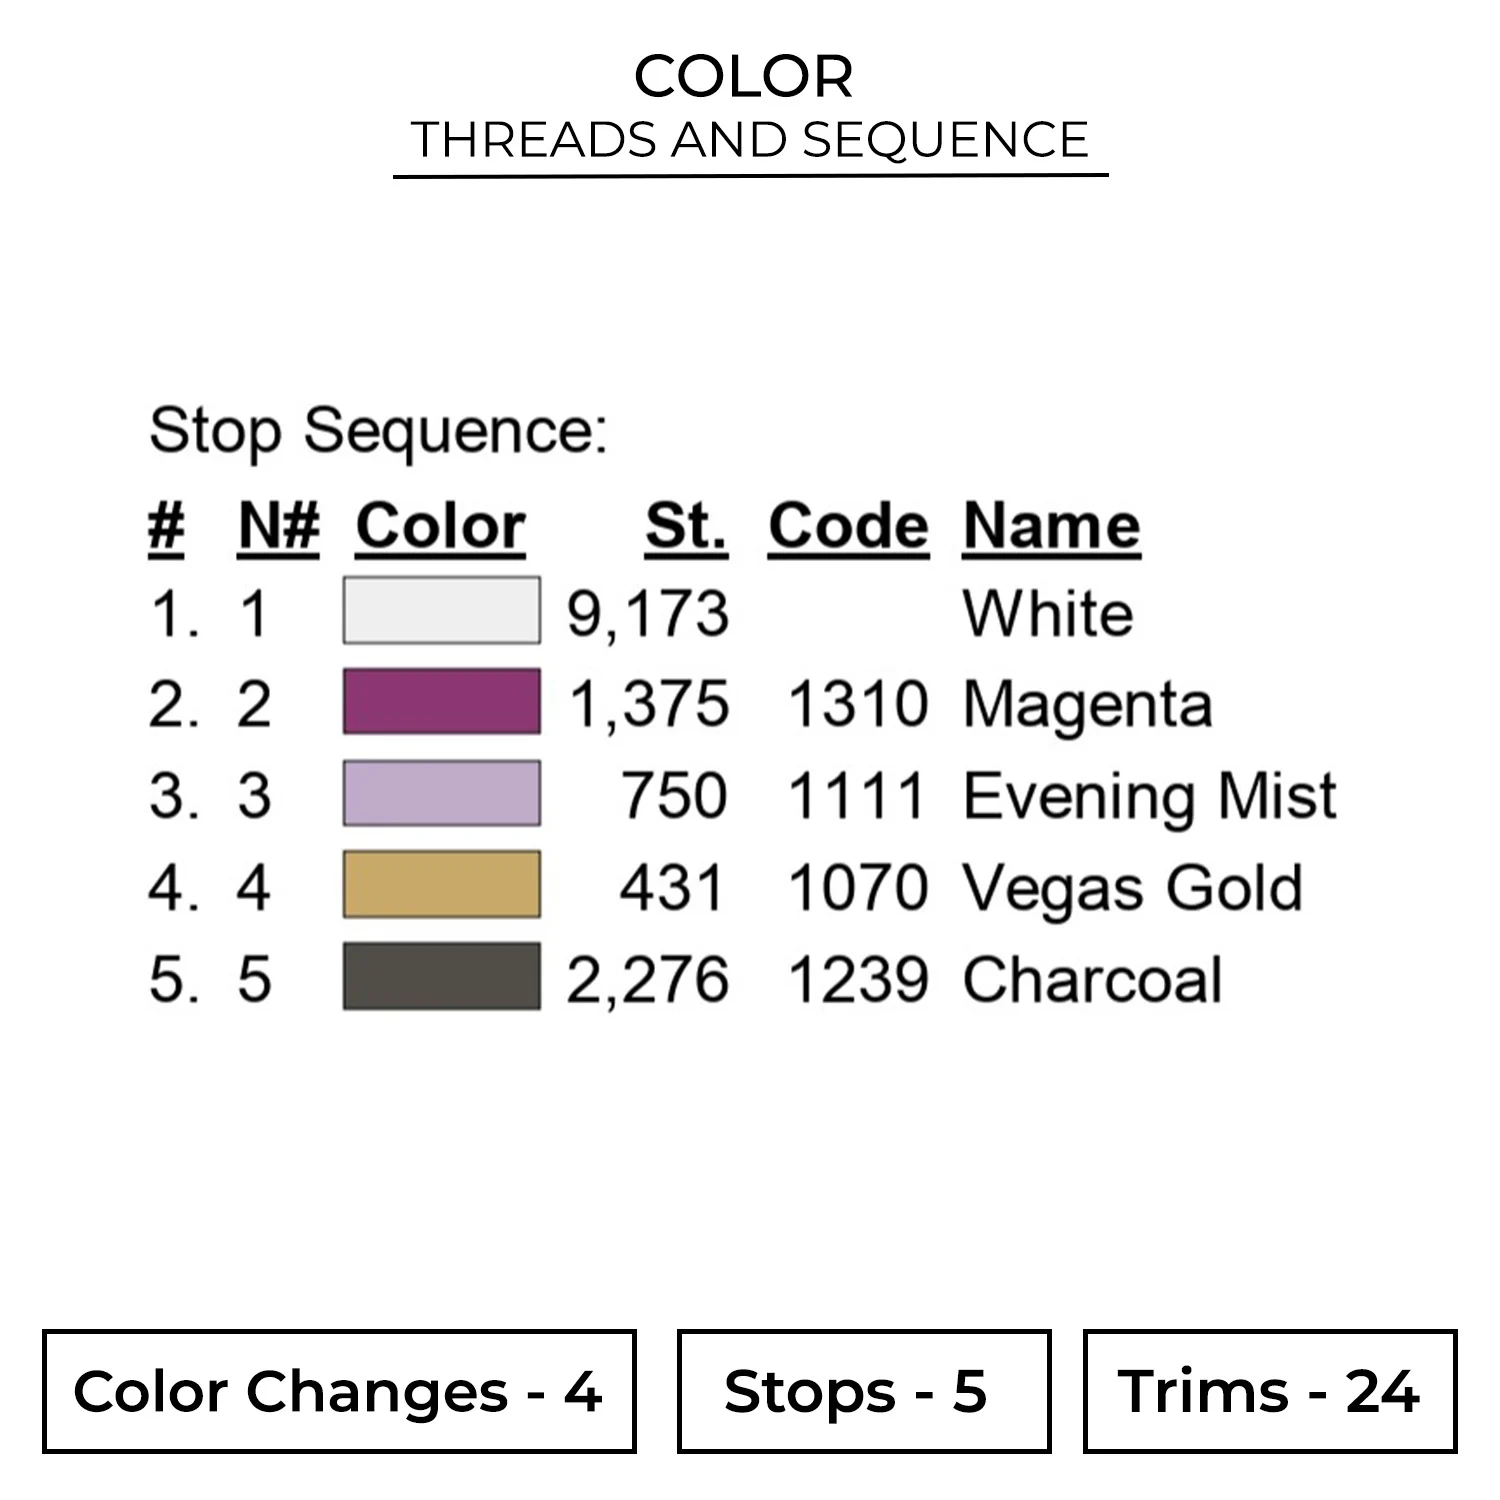The width and height of the screenshot is (1500, 1500).
Task: Choose the Vegas Gold color swatch
Action: [x=441, y=885]
